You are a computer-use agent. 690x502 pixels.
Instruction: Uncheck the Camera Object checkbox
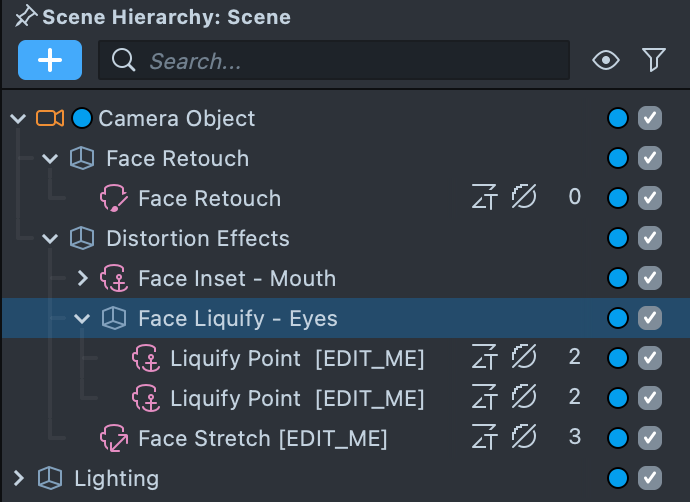point(650,118)
